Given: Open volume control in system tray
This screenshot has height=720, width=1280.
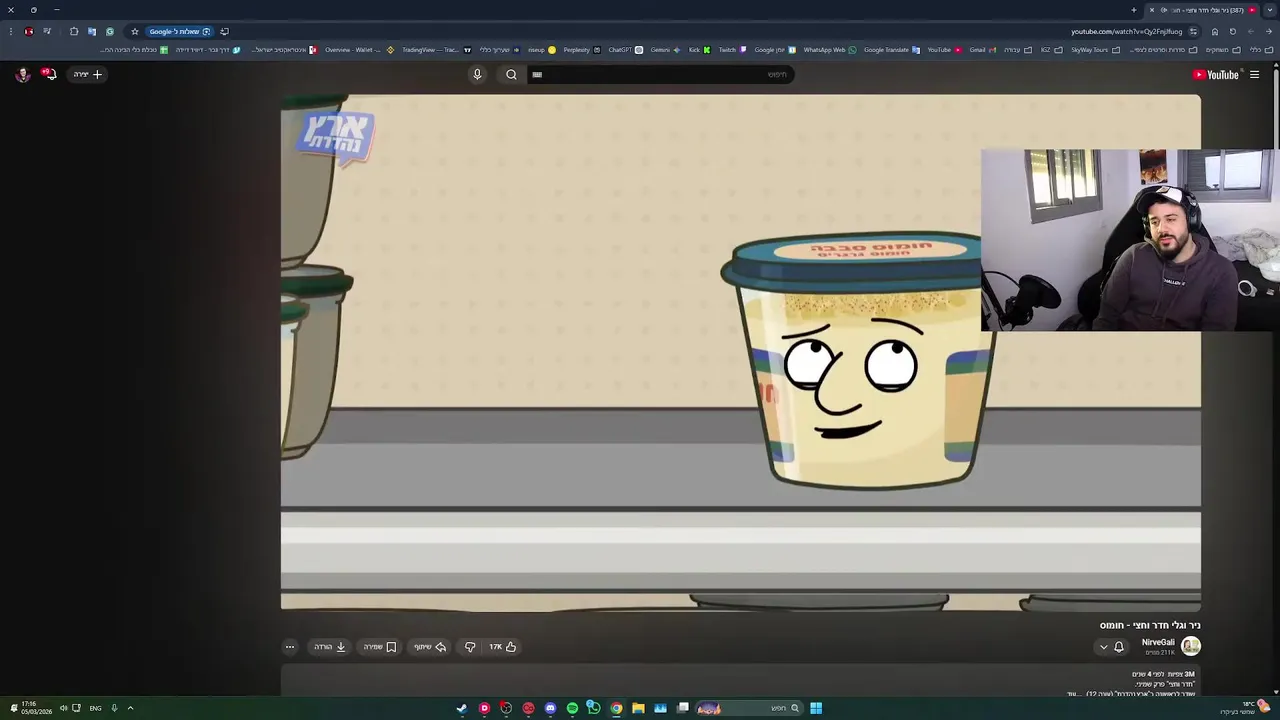Looking at the screenshot, I should click(x=62, y=708).
